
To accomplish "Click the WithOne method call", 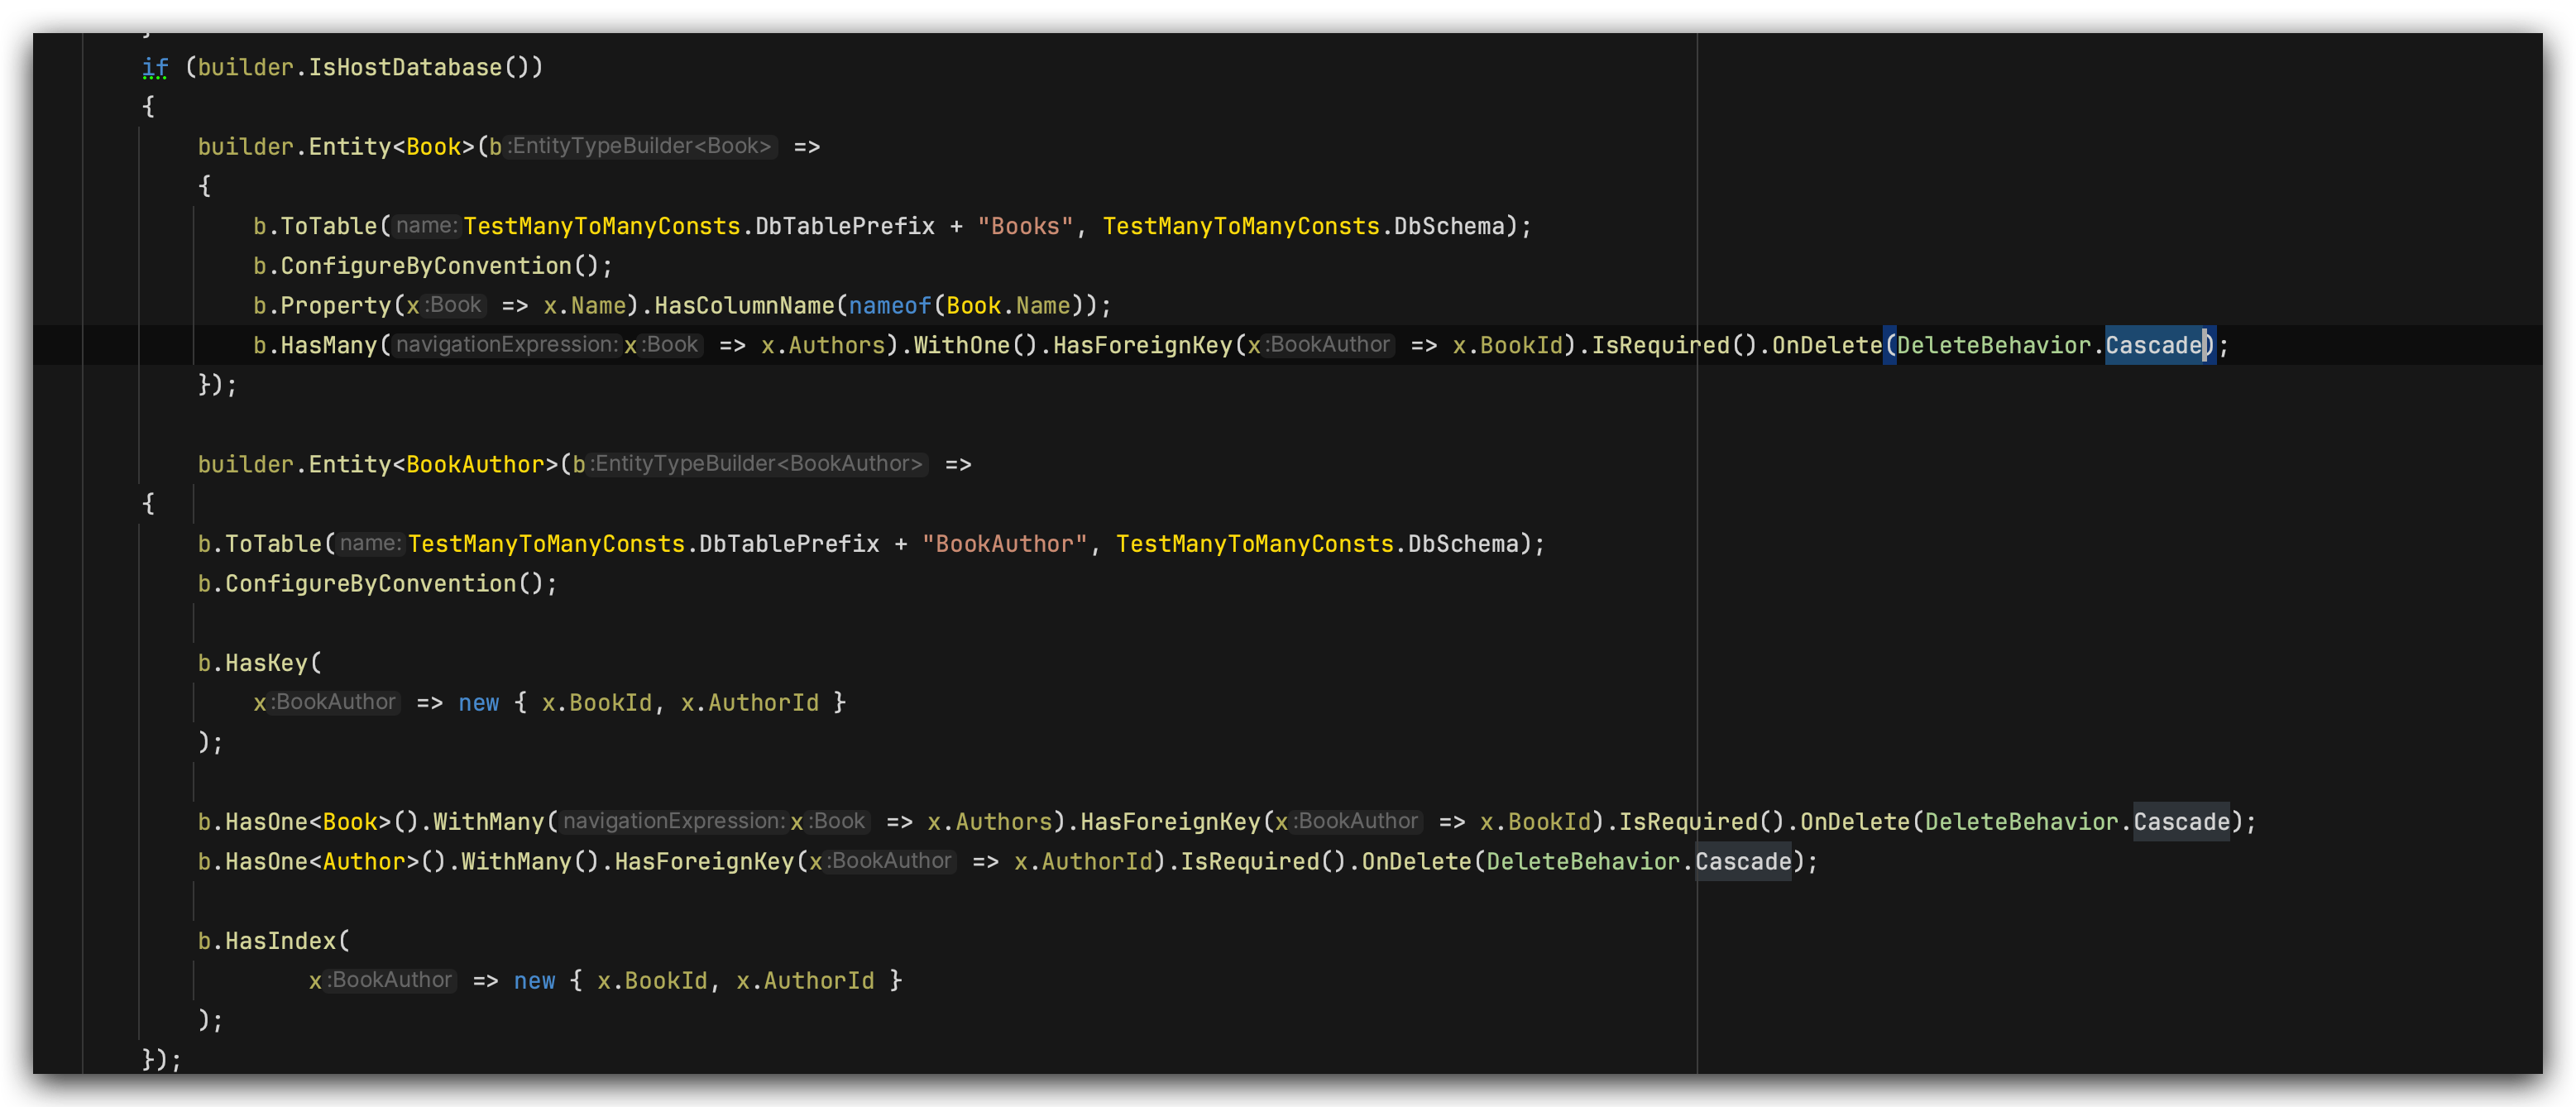I will (x=961, y=345).
